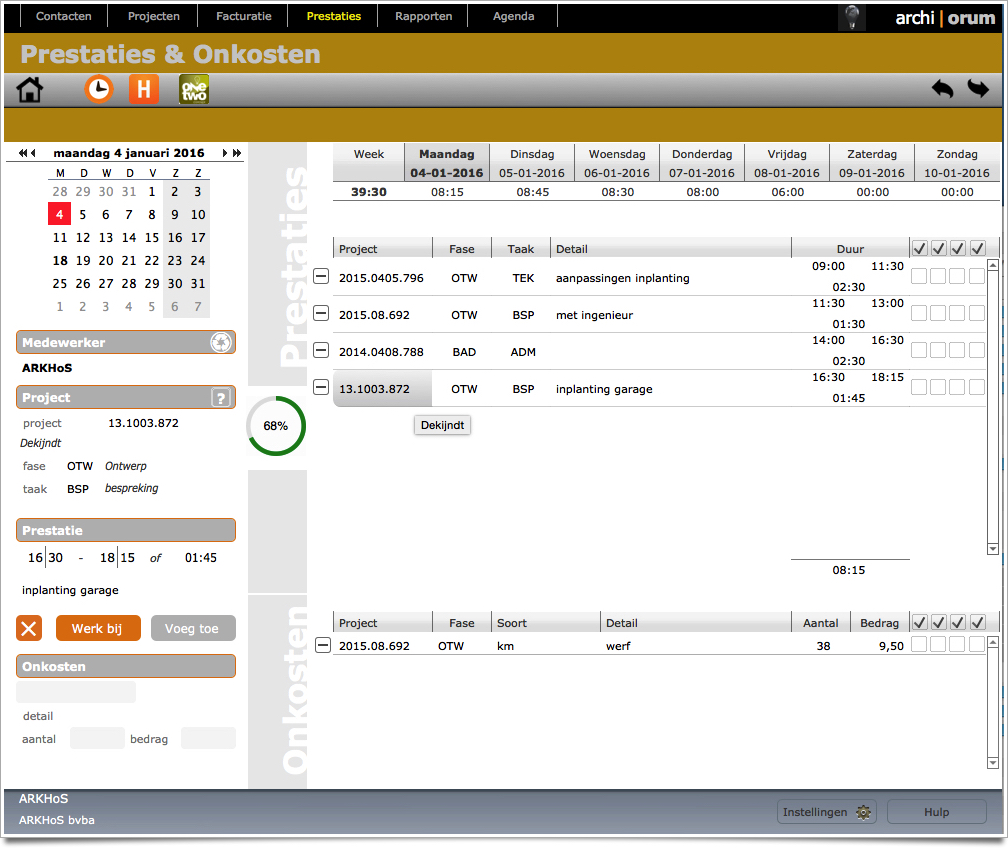
Task: Click the orange H toolbar icon
Action: tap(143, 89)
